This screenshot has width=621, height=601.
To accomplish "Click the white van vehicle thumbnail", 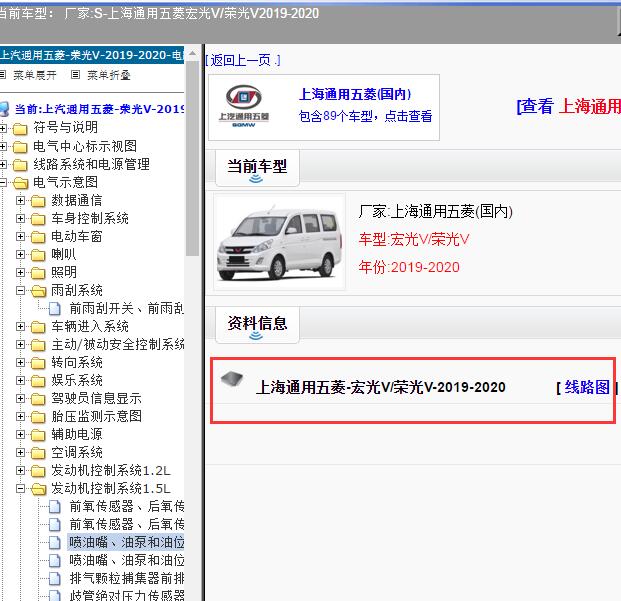I will point(280,242).
